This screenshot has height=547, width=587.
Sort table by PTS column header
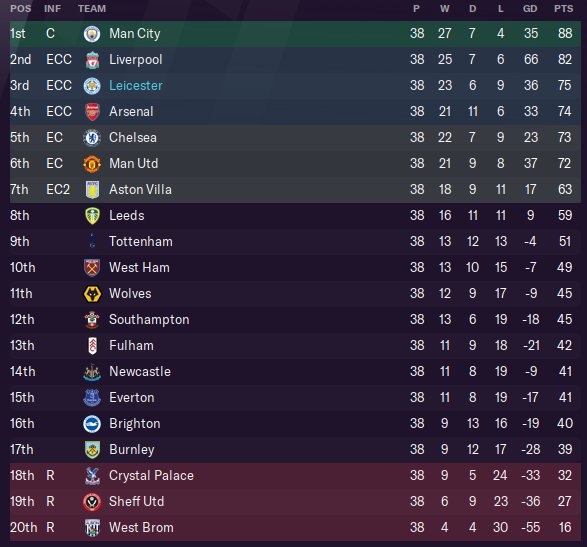[563, 9]
